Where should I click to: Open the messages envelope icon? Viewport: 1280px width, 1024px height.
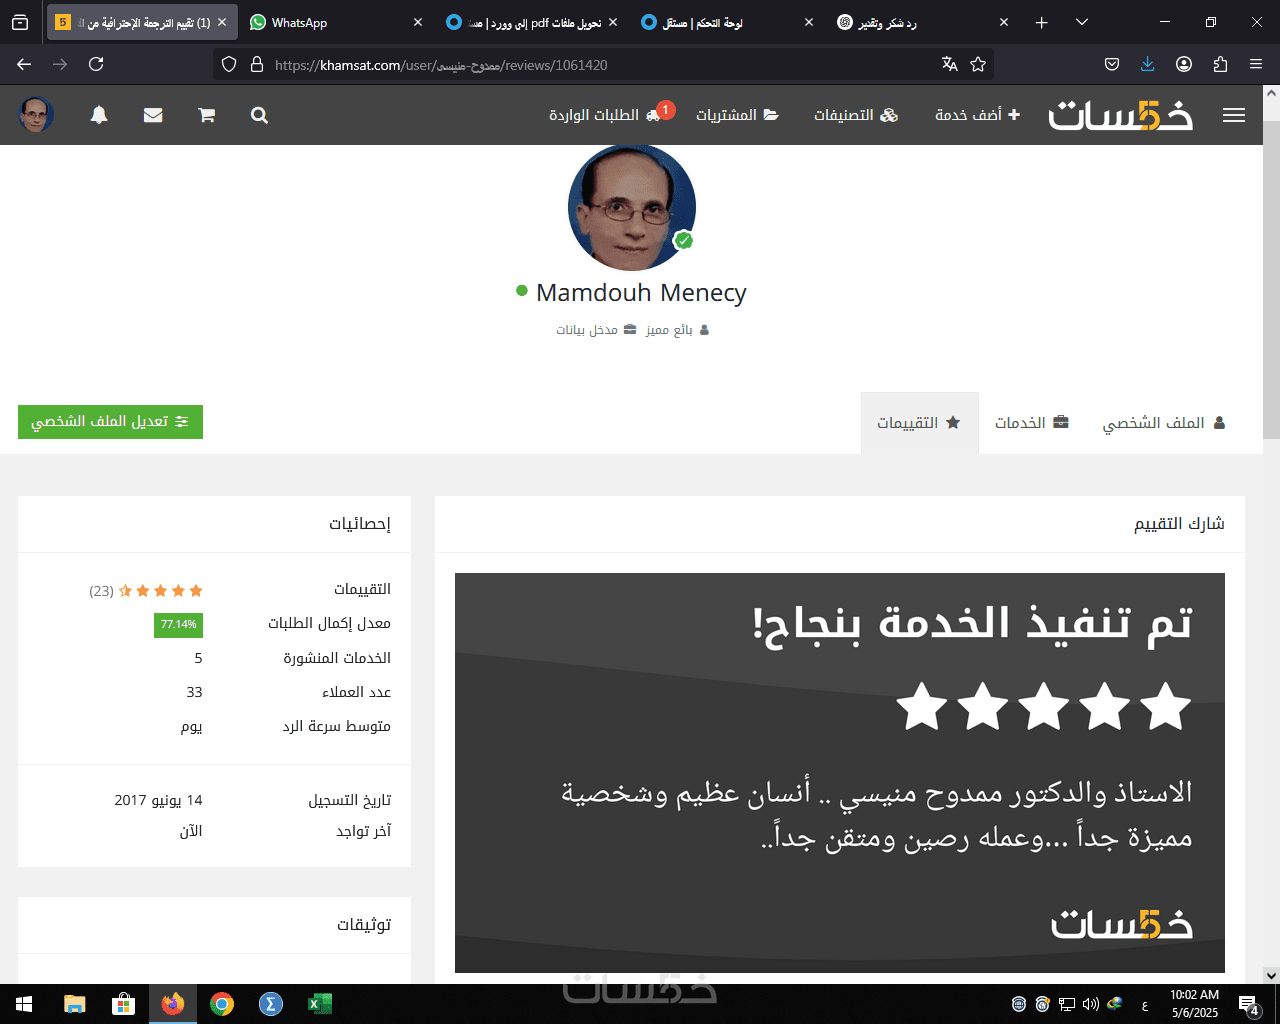coord(153,115)
